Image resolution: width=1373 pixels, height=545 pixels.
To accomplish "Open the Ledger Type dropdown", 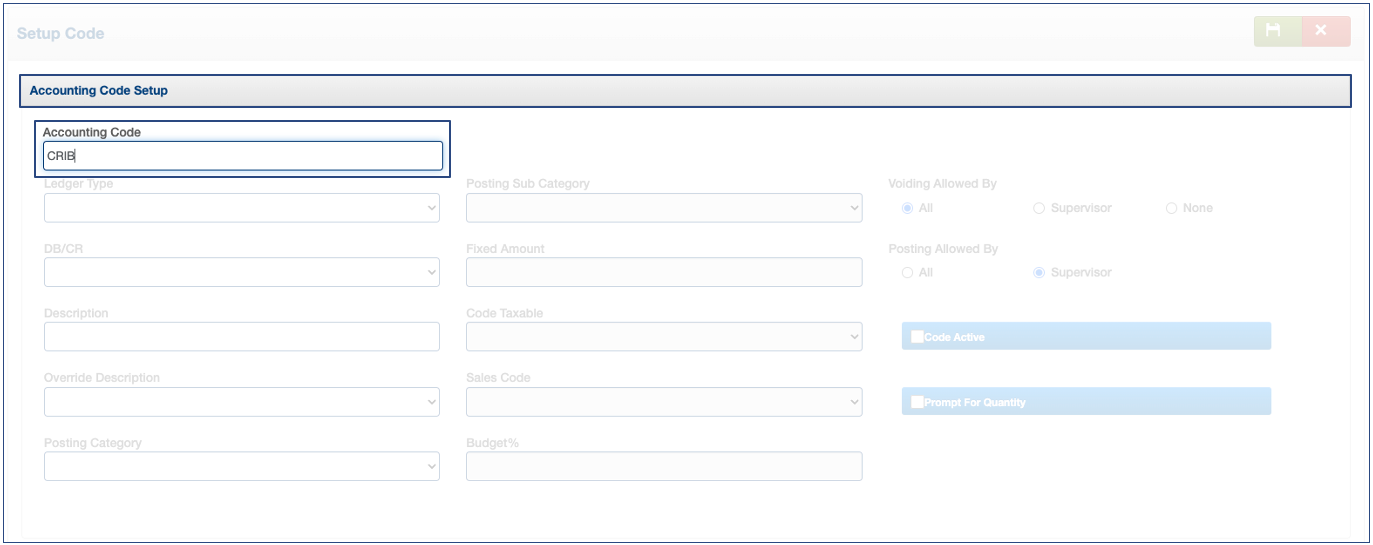I will click(241, 208).
